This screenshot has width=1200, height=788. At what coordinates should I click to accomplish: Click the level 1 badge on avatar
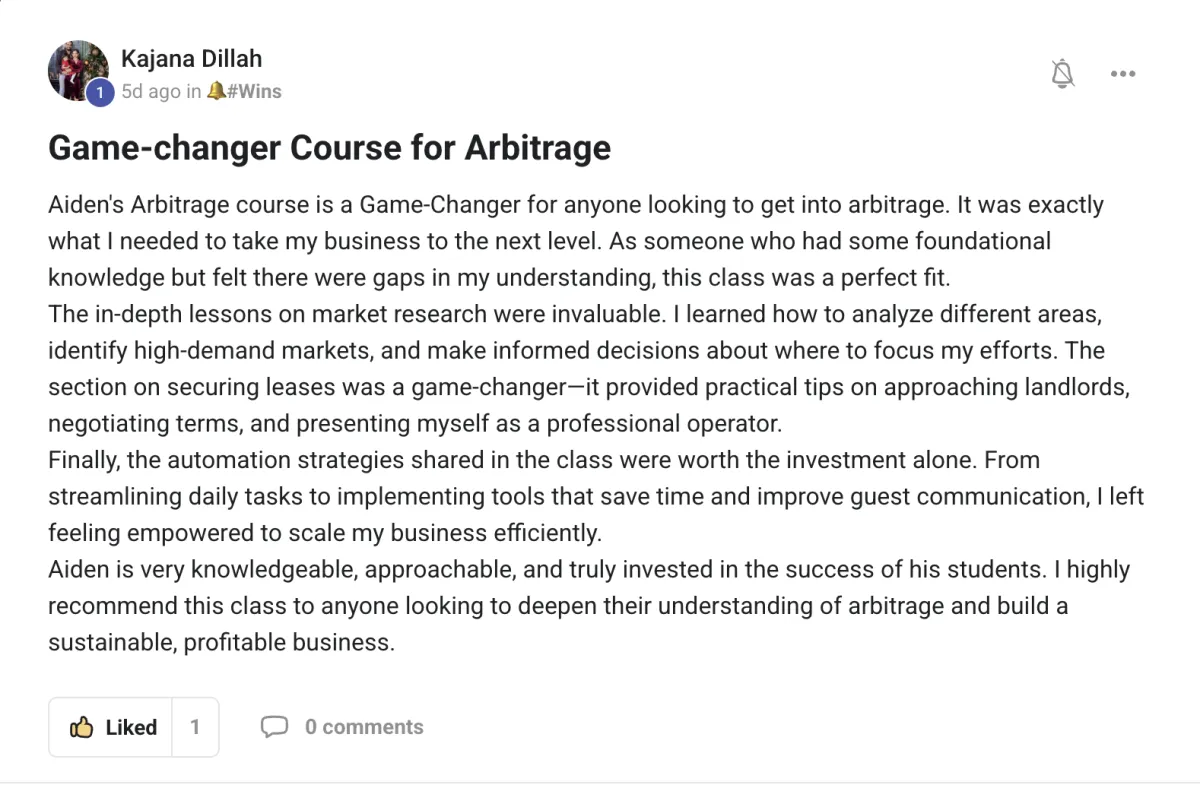click(98, 93)
